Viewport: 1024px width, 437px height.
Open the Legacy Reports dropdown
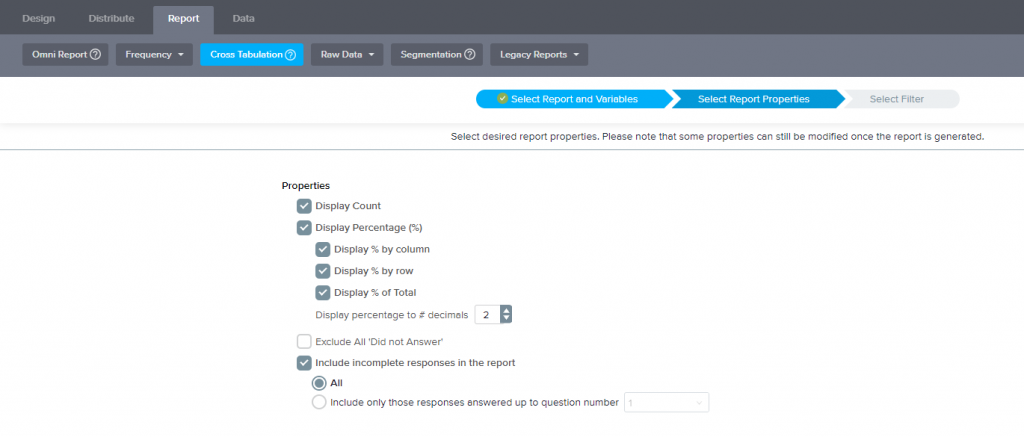(538, 55)
